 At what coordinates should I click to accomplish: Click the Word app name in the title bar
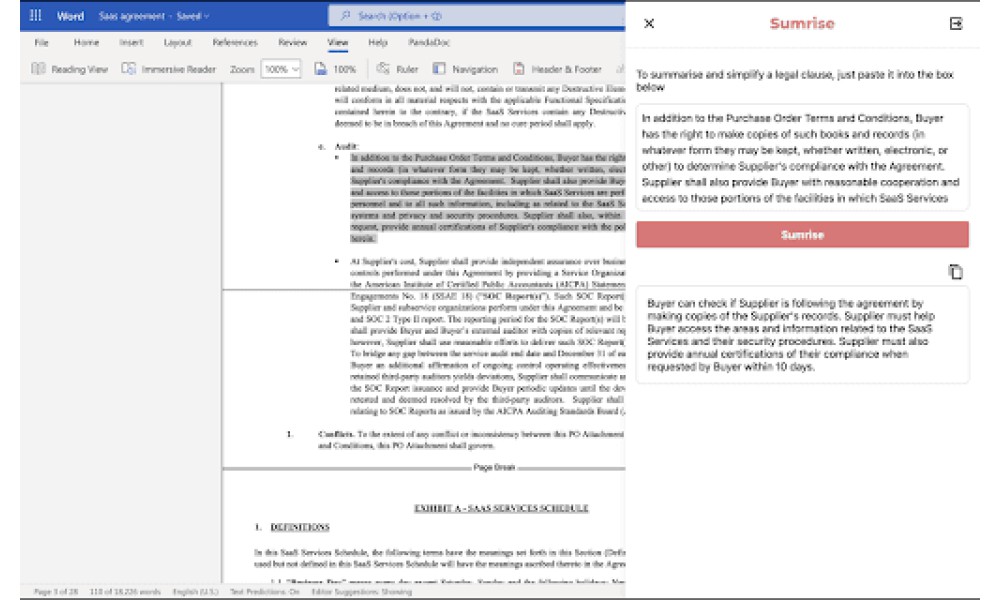[x=70, y=16]
